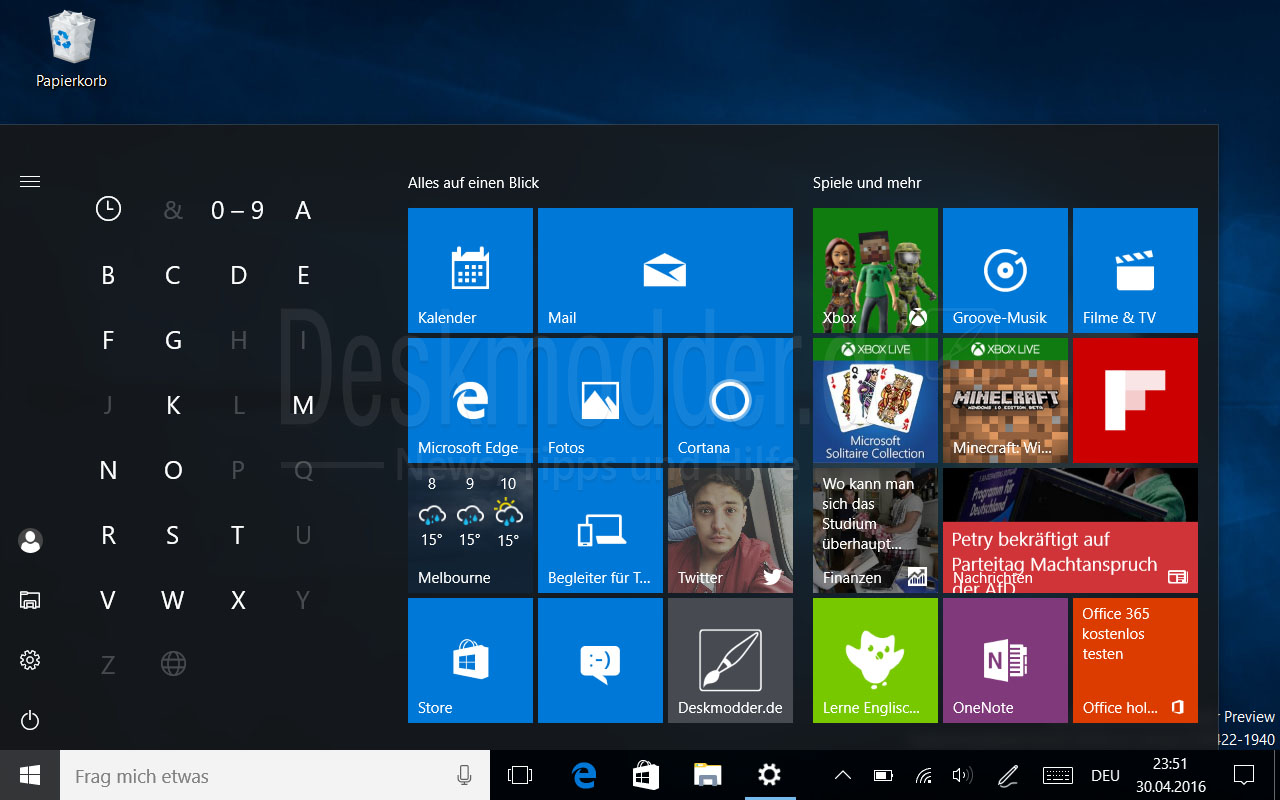Open the feedback smiley chat tile
The width and height of the screenshot is (1280, 800).
[600, 660]
